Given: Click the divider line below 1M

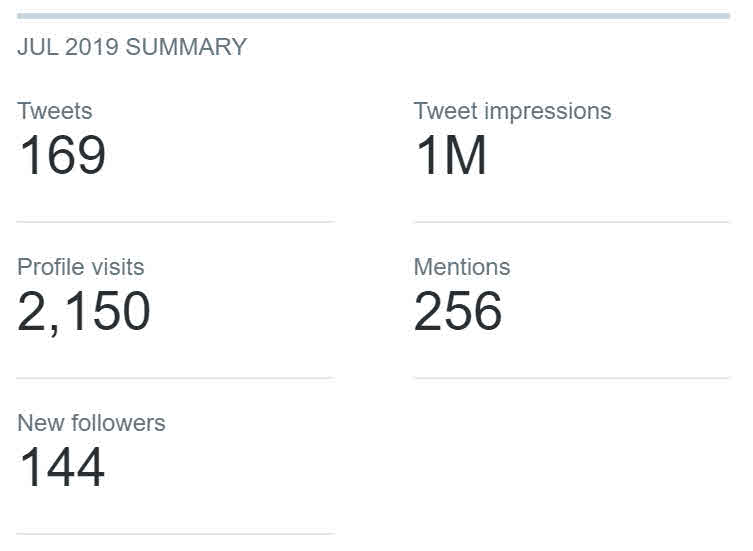Looking at the screenshot, I should coord(571,222).
